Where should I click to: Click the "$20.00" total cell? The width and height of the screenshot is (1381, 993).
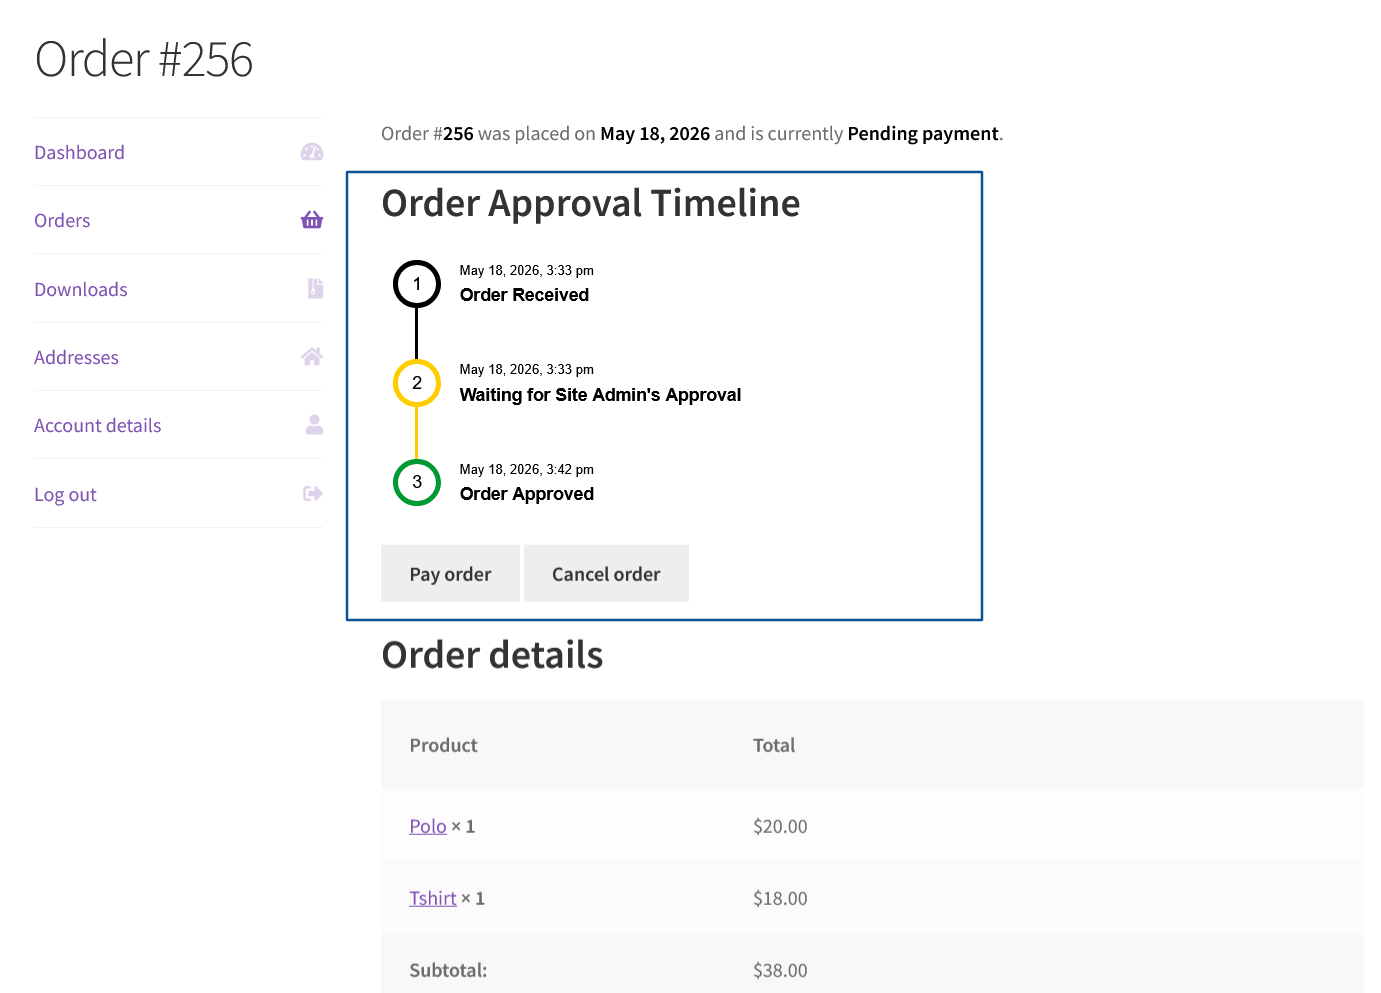[780, 826]
